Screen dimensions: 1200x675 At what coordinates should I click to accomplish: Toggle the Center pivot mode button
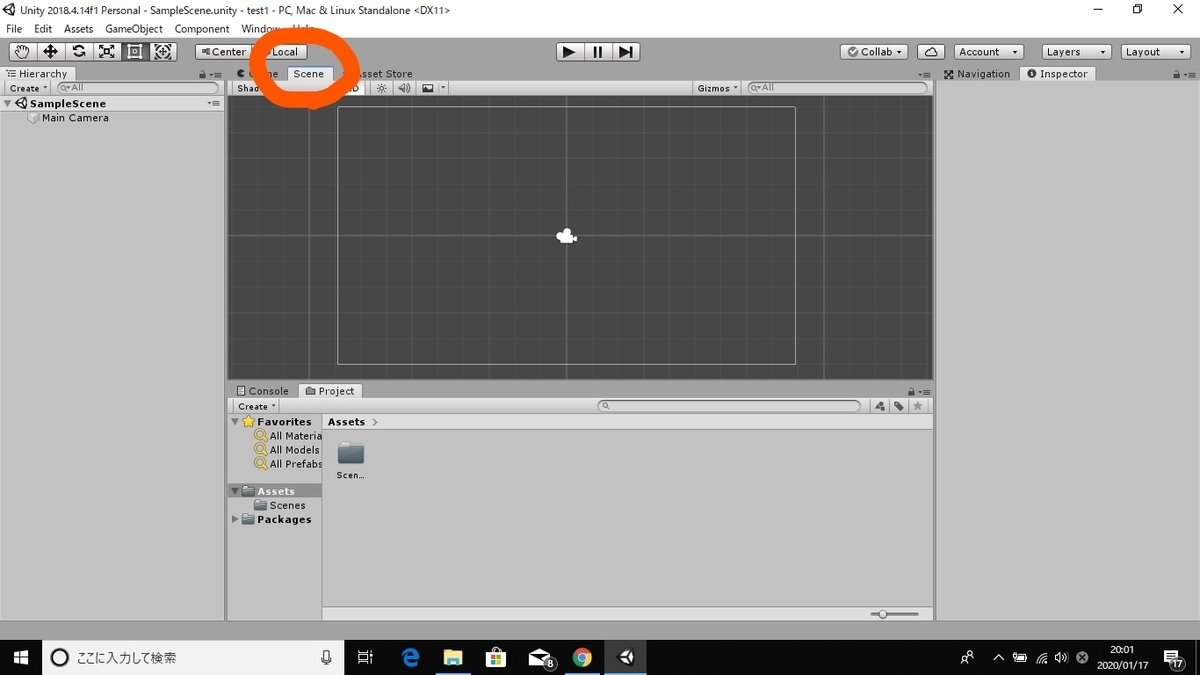pos(222,52)
